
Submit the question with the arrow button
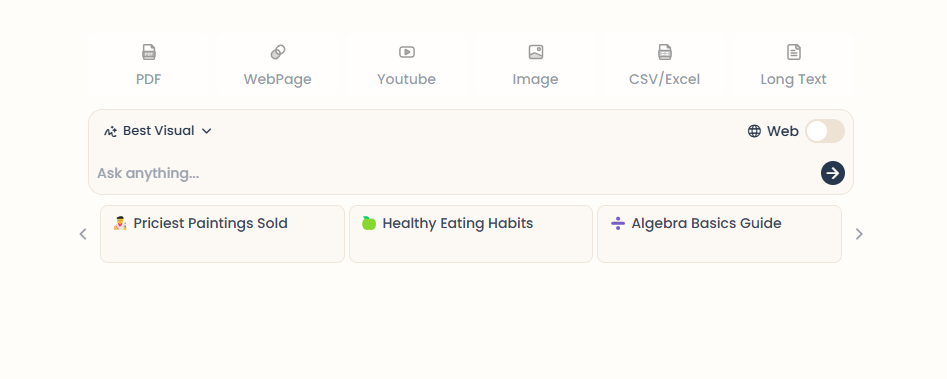click(832, 173)
